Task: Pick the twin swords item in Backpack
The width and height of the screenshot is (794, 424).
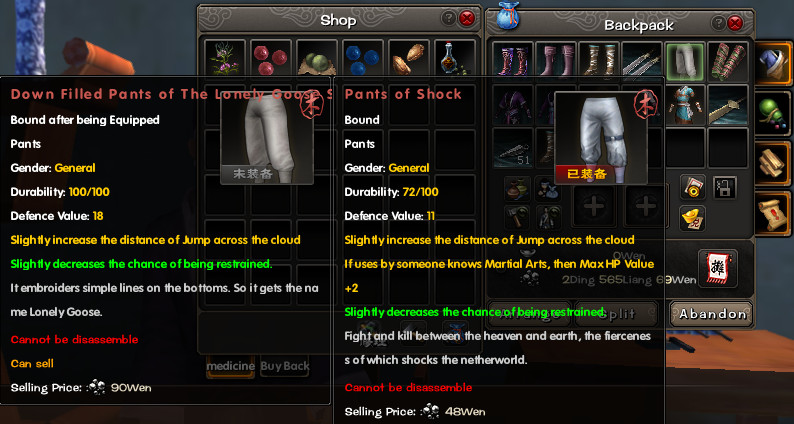Action: pyautogui.click(x=642, y=61)
